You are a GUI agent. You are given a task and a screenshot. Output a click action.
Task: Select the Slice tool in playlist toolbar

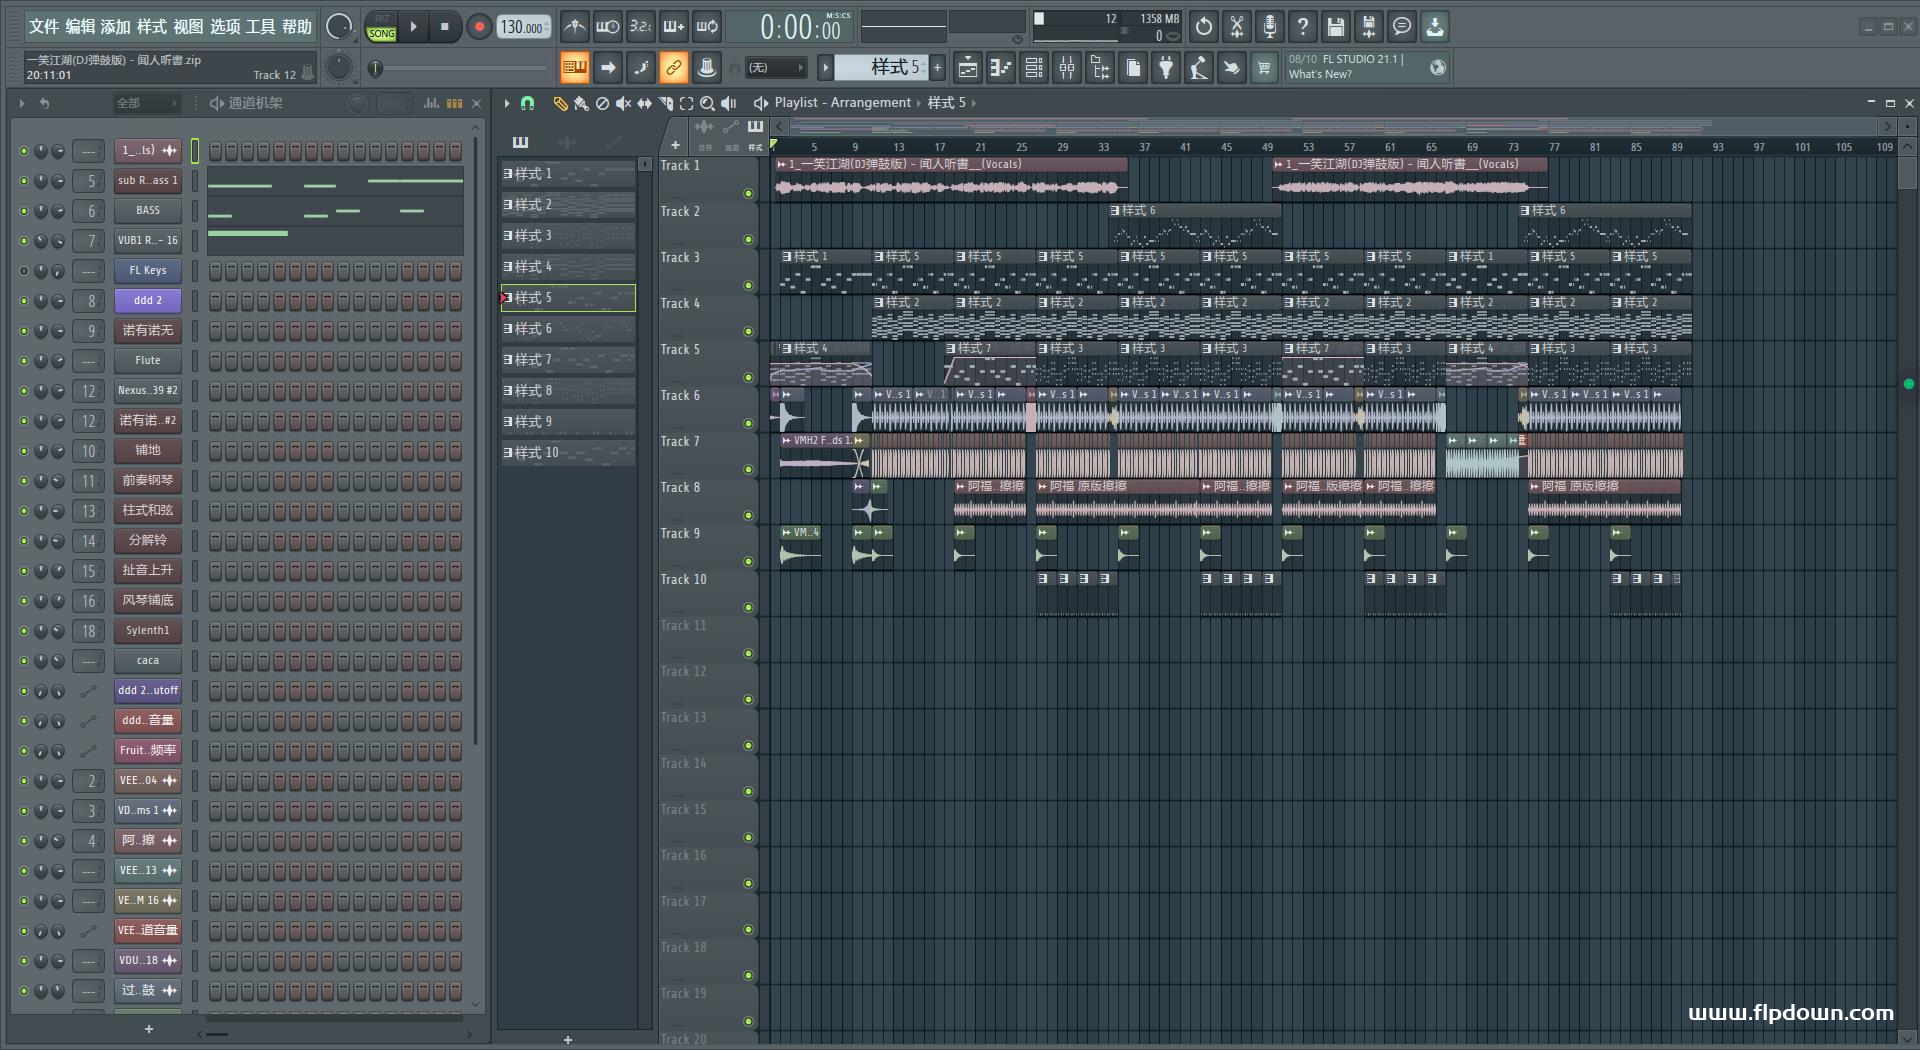tap(665, 103)
